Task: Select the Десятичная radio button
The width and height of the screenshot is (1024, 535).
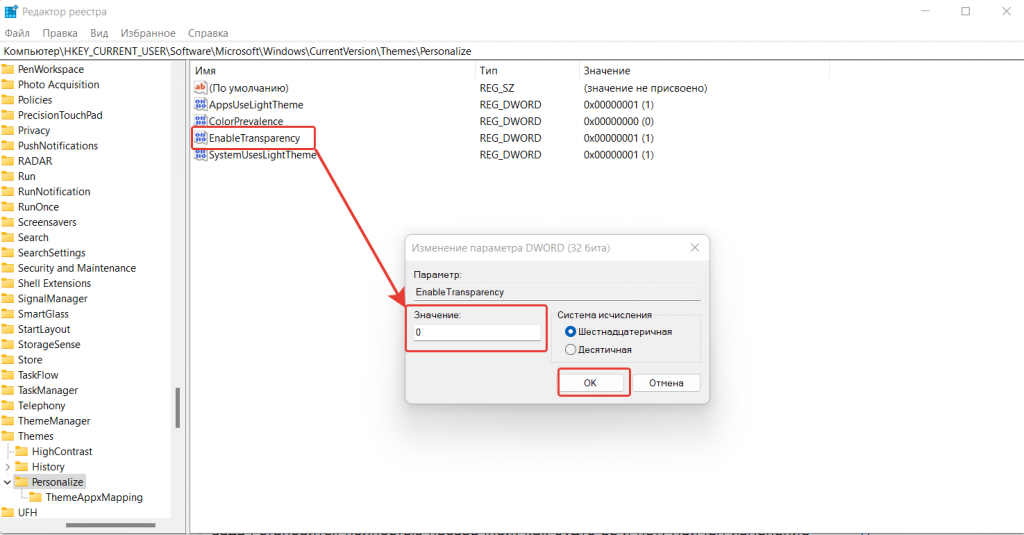Action: pyautogui.click(x=571, y=350)
